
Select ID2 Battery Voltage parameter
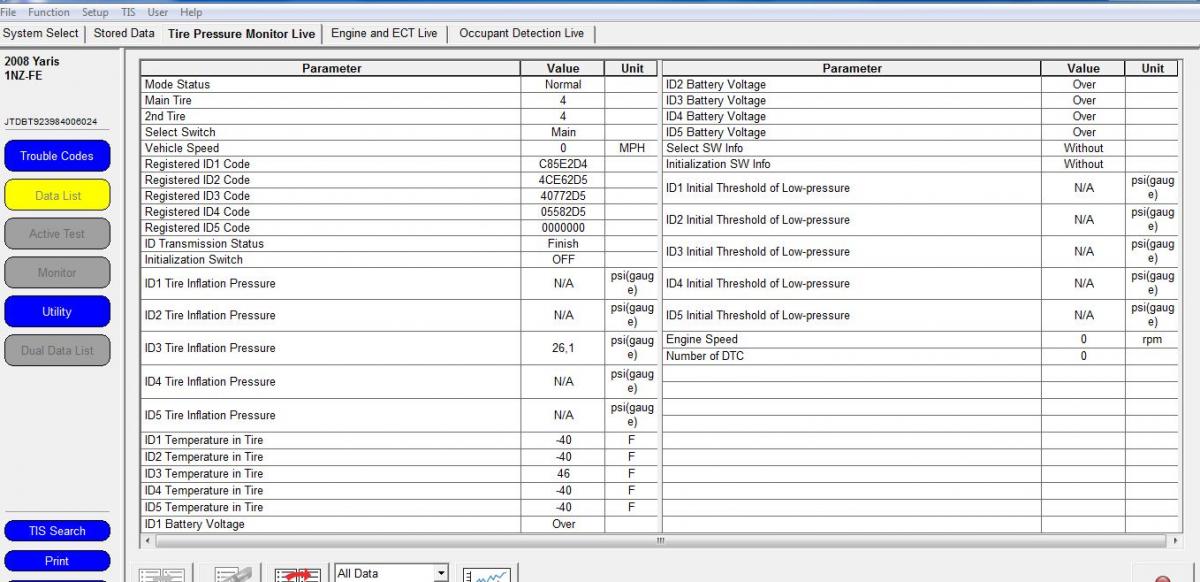point(851,85)
